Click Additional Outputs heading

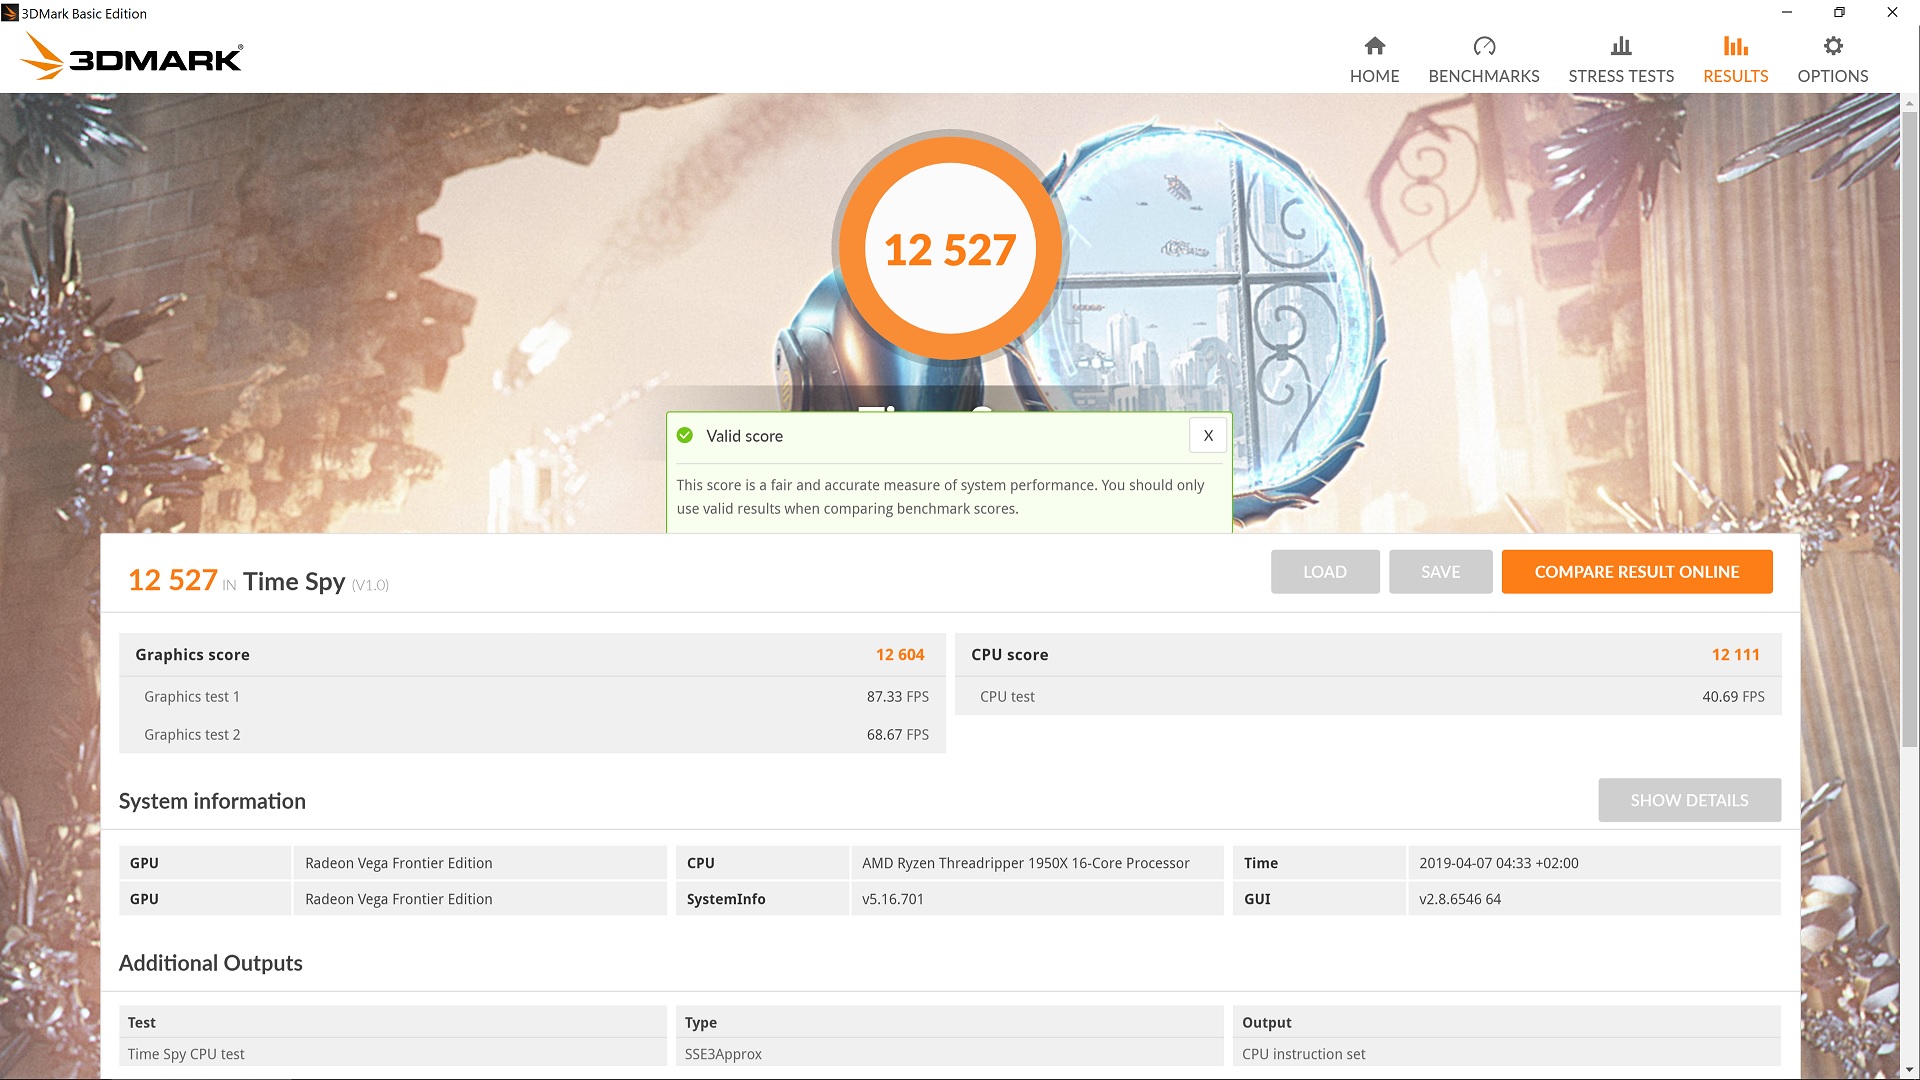[210, 963]
